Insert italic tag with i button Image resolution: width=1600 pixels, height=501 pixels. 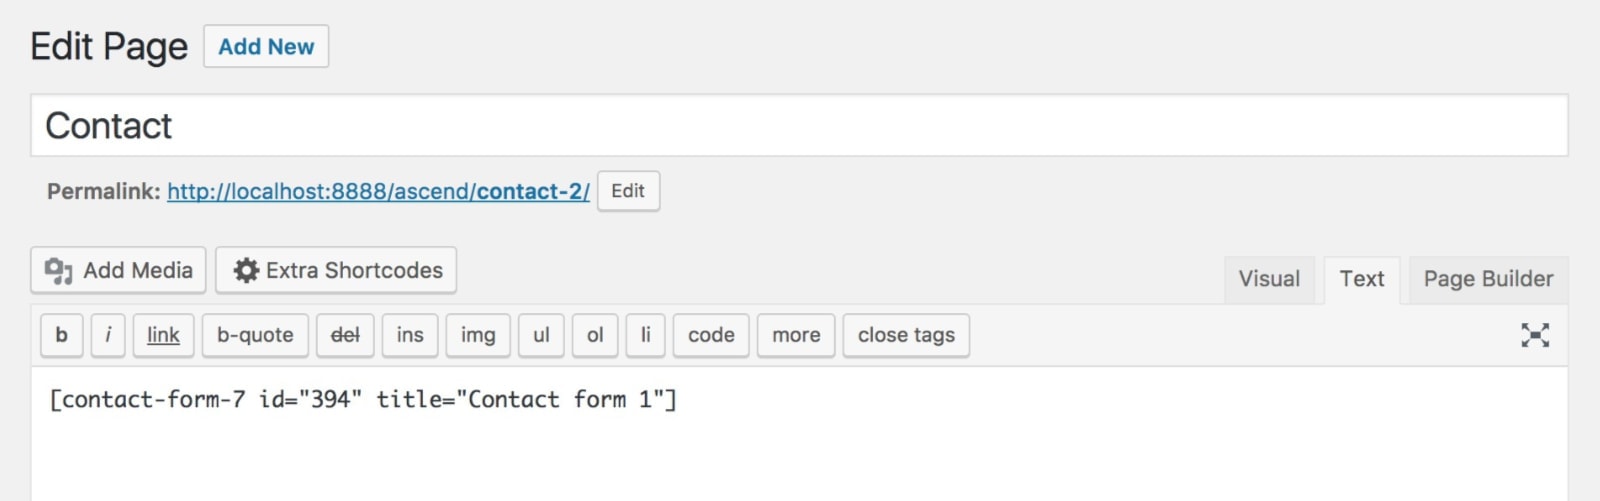pyautogui.click(x=108, y=335)
